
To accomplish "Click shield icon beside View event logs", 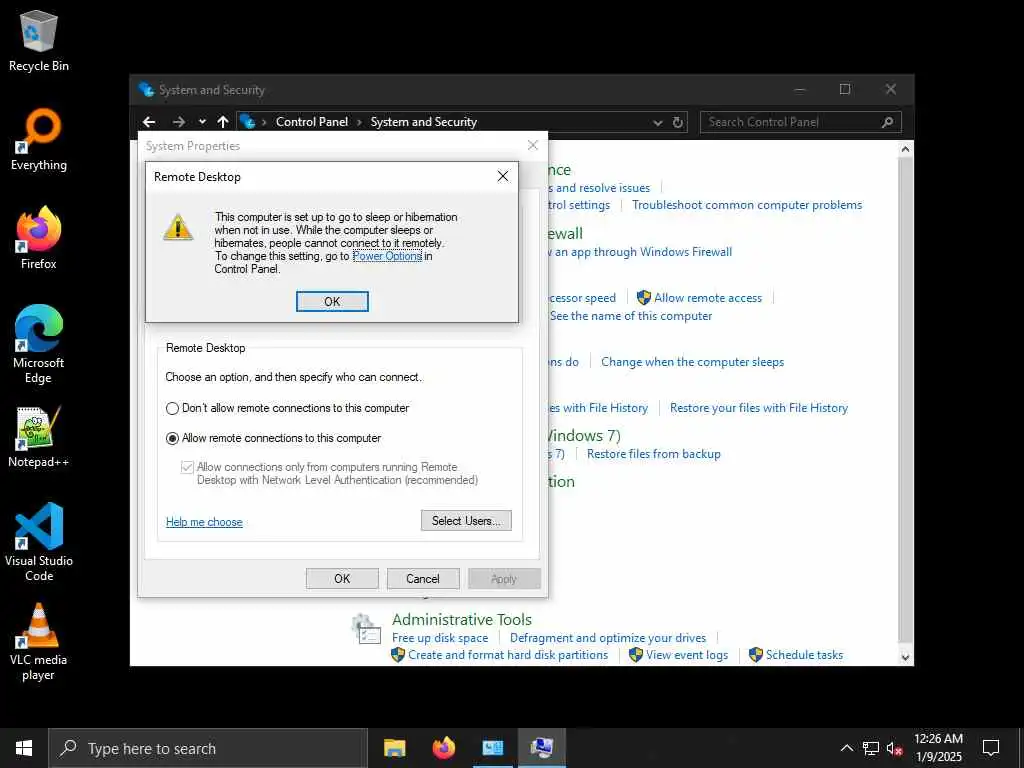I will click(x=635, y=655).
